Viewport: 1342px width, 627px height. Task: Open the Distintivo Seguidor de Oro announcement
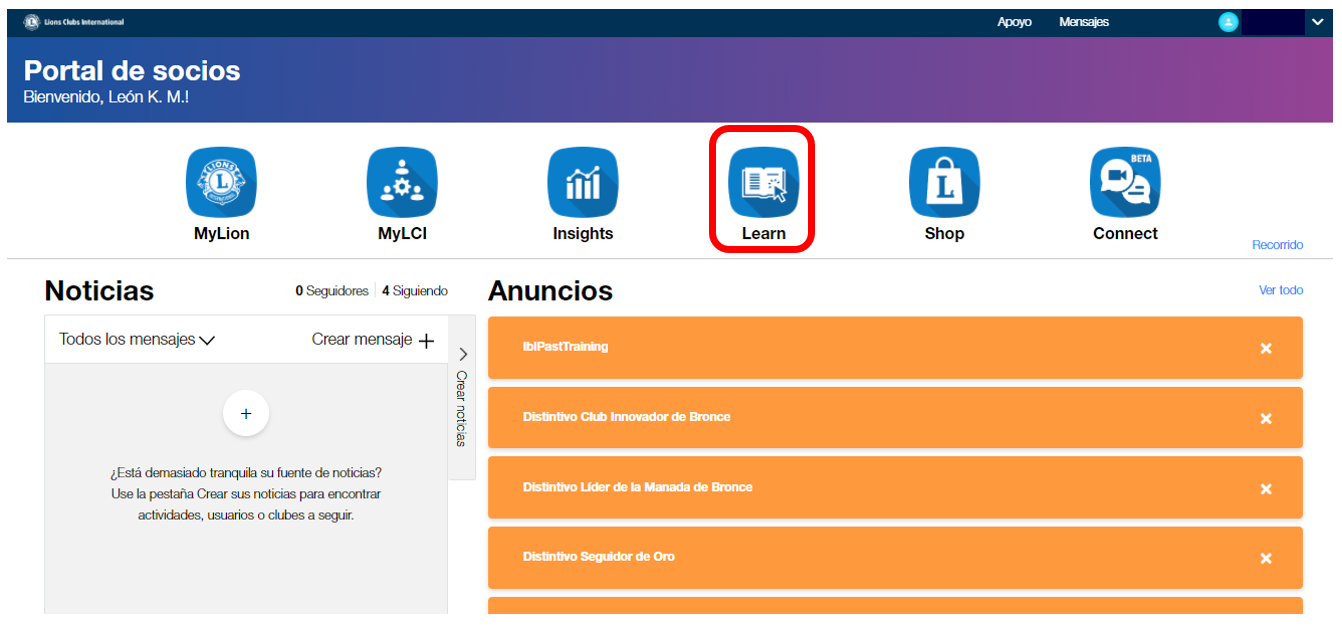(598, 557)
